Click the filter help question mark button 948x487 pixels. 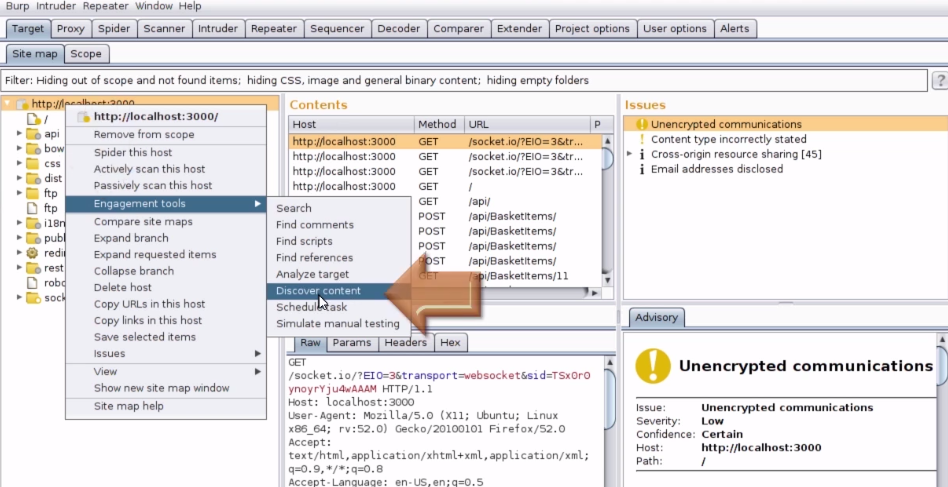point(940,80)
